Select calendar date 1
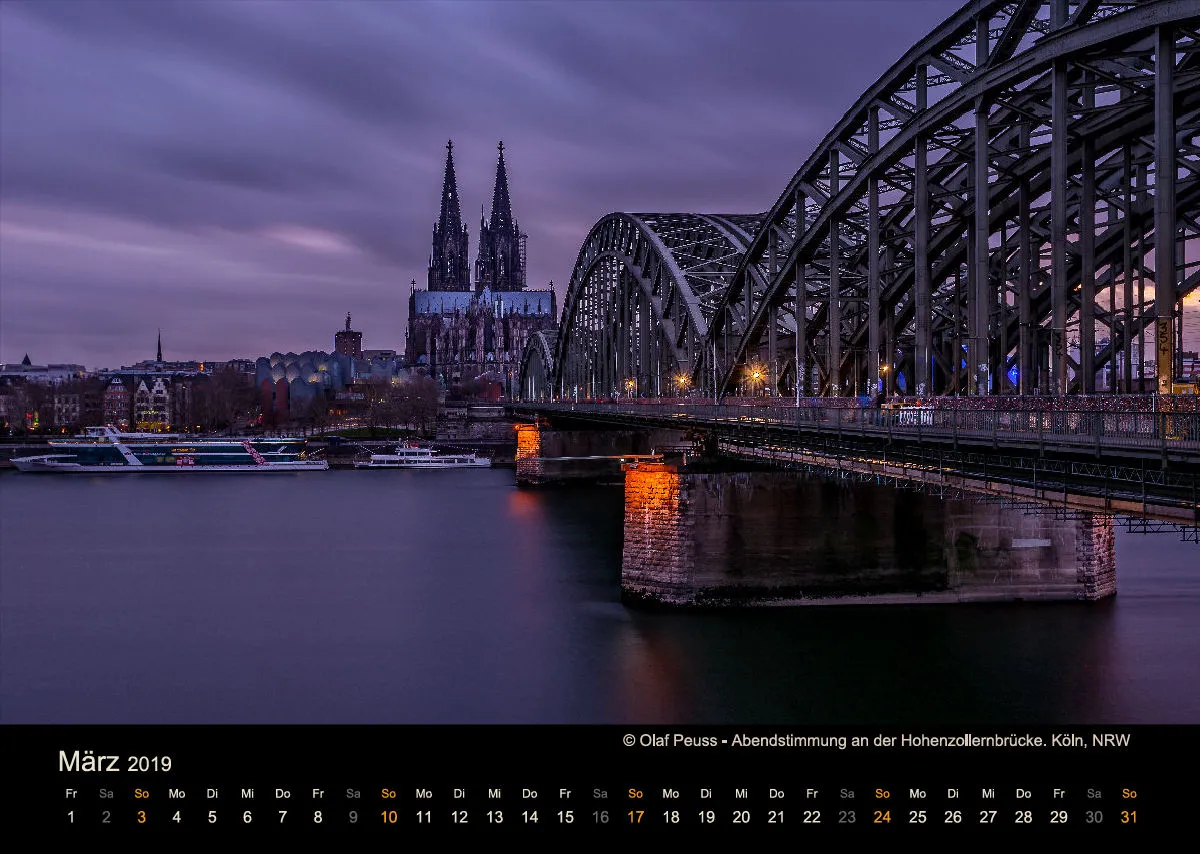Viewport: 1200px width, 854px height. 71,817
